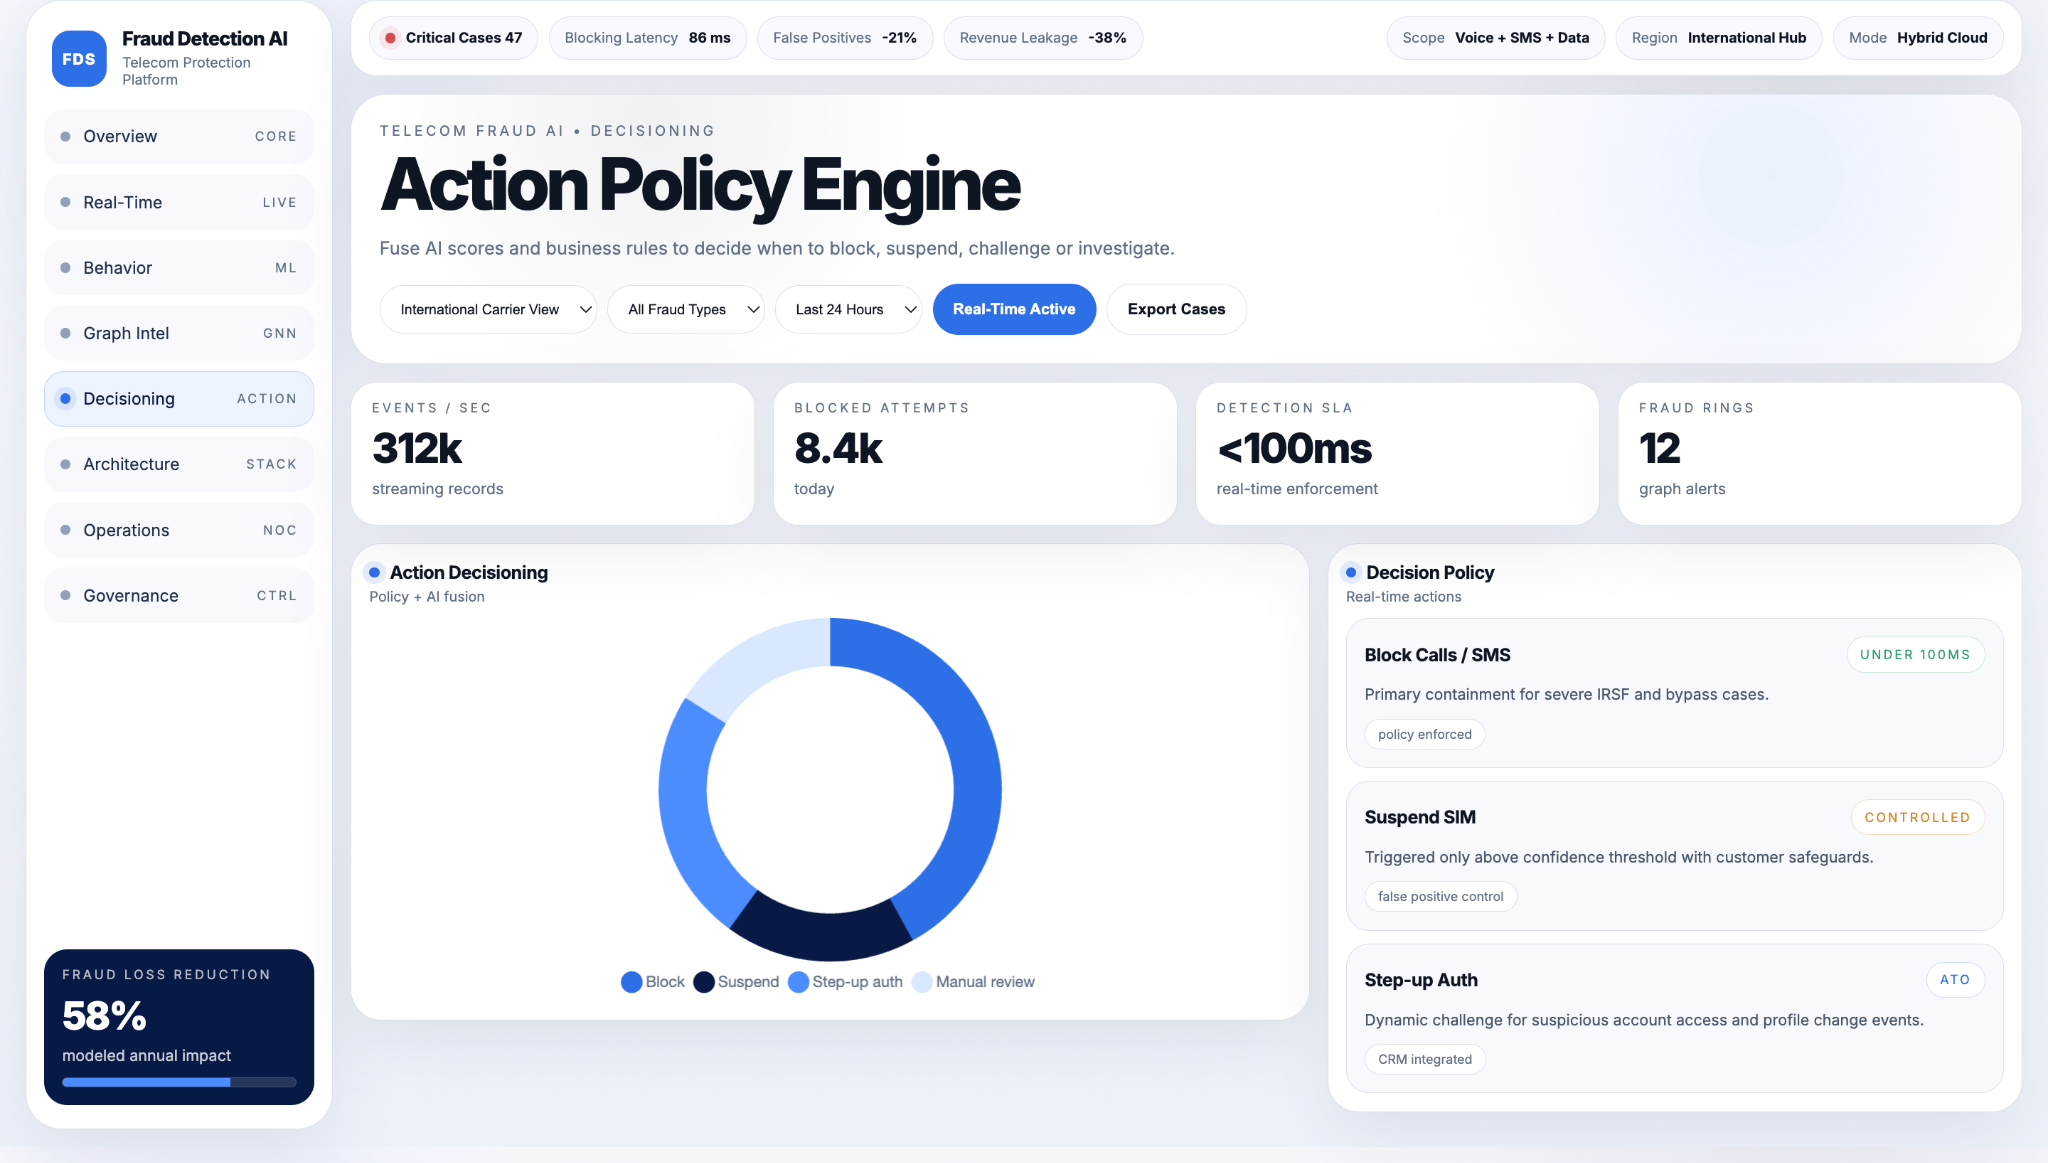Click the blue dot beside Action Decisioning
The height and width of the screenshot is (1163, 2048).
[374, 573]
